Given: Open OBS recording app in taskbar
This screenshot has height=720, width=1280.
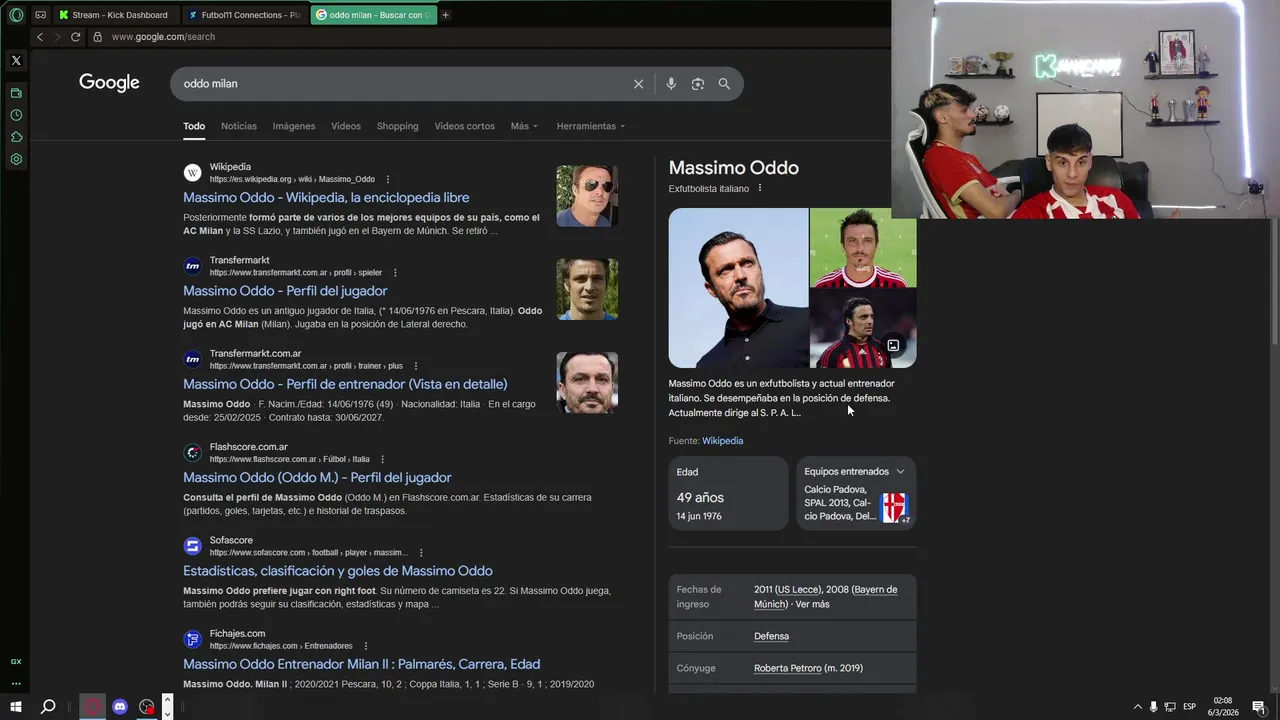Looking at the screenshot, I should pyautogui.click(x=147, y=707).
